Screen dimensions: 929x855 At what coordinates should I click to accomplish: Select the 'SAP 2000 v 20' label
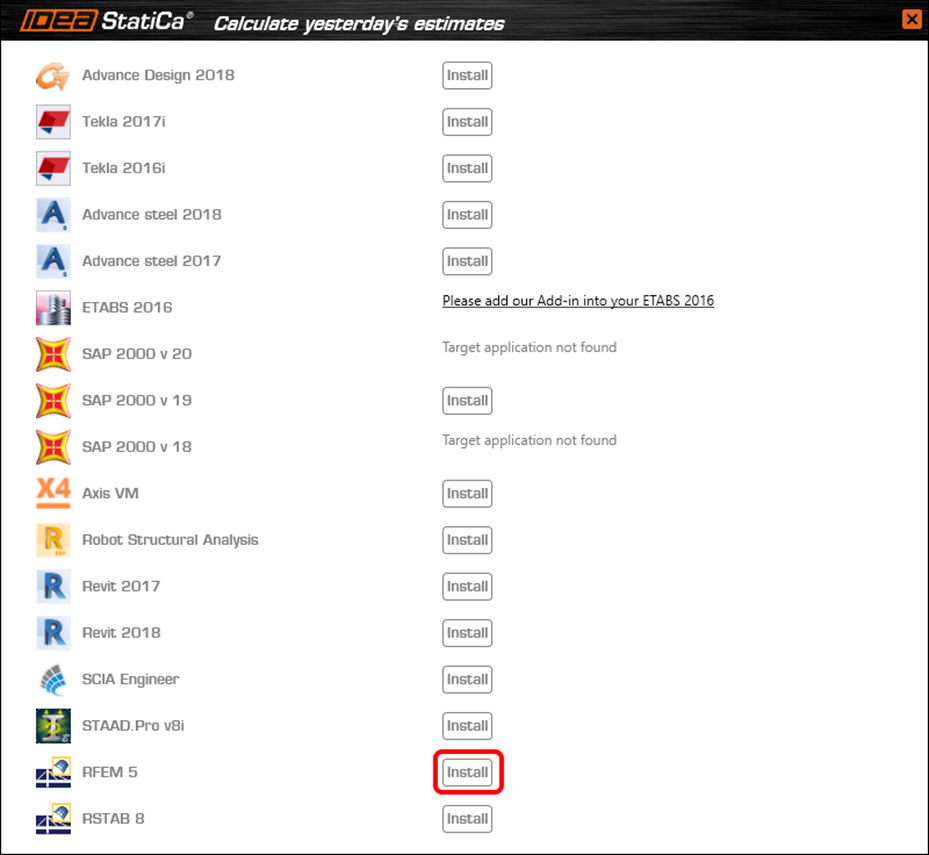point(137,354)
